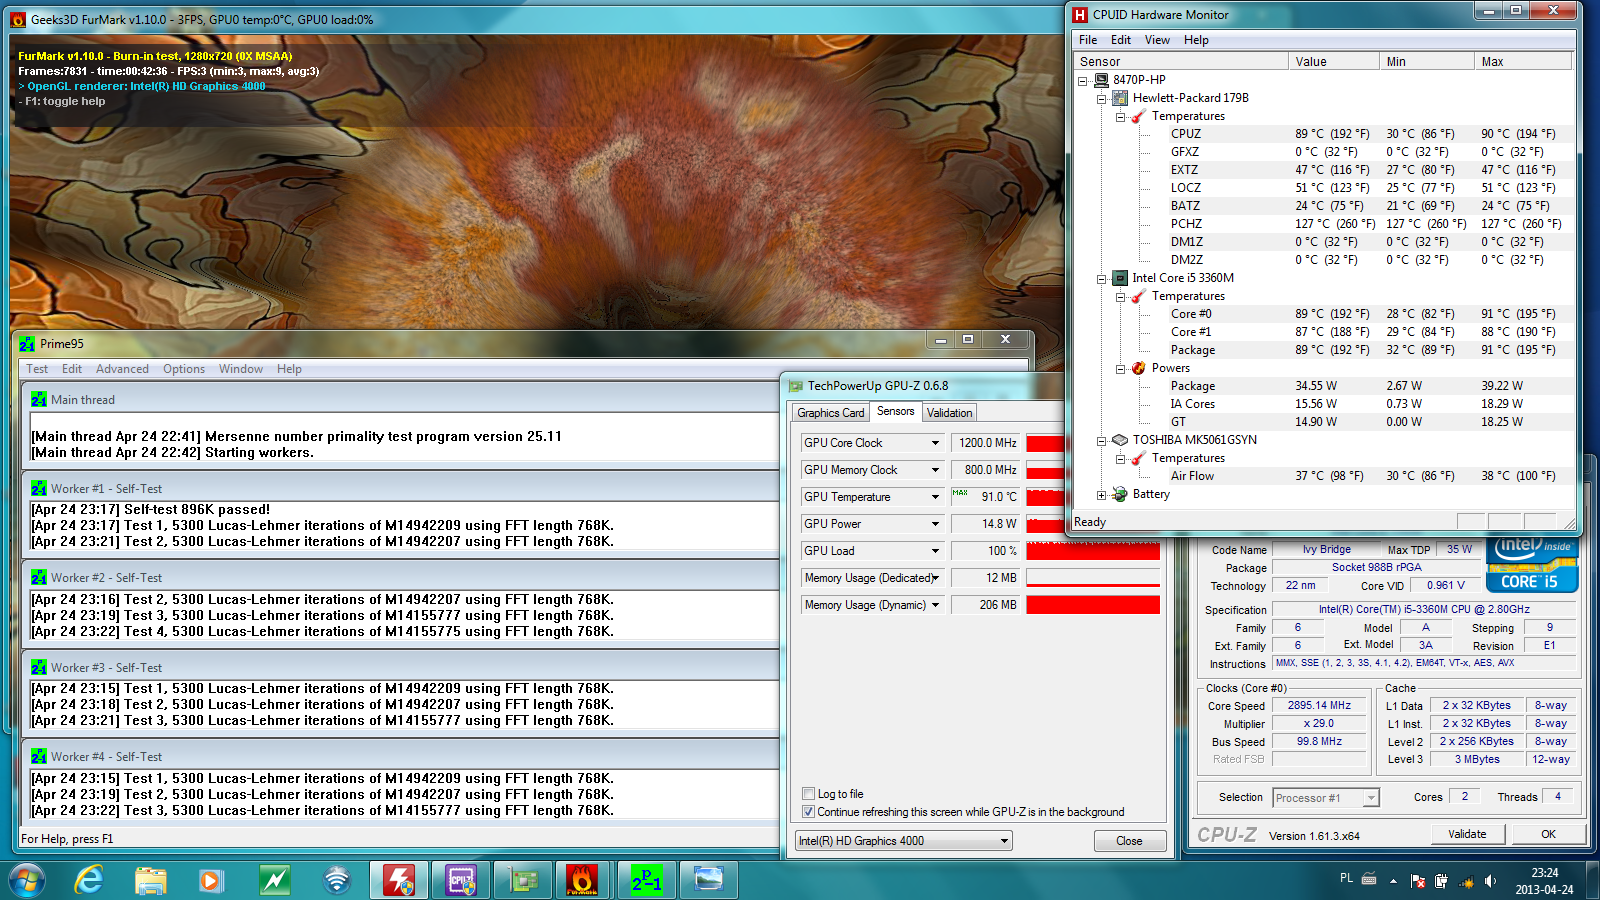Collapse the 8470P-HP root tree node
Image resolution: width=1600 pixels, height=900 pixels.
click(x=1083, y=80)
